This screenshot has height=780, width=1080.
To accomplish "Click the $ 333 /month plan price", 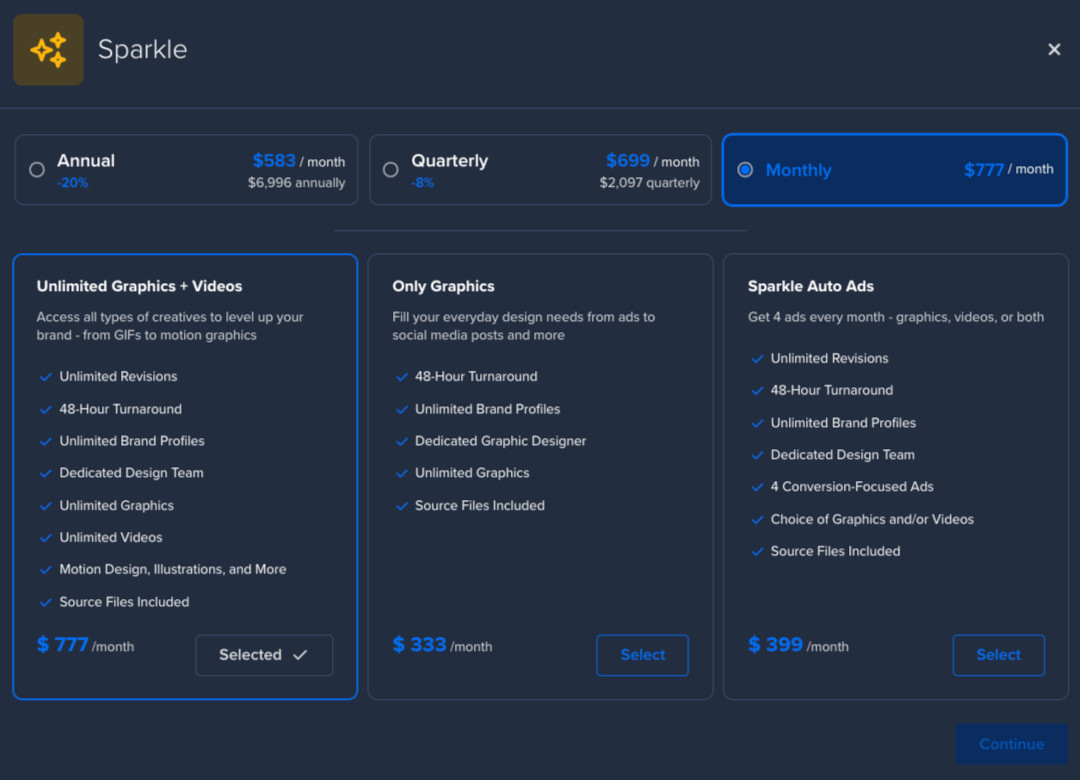I will 442,645.
